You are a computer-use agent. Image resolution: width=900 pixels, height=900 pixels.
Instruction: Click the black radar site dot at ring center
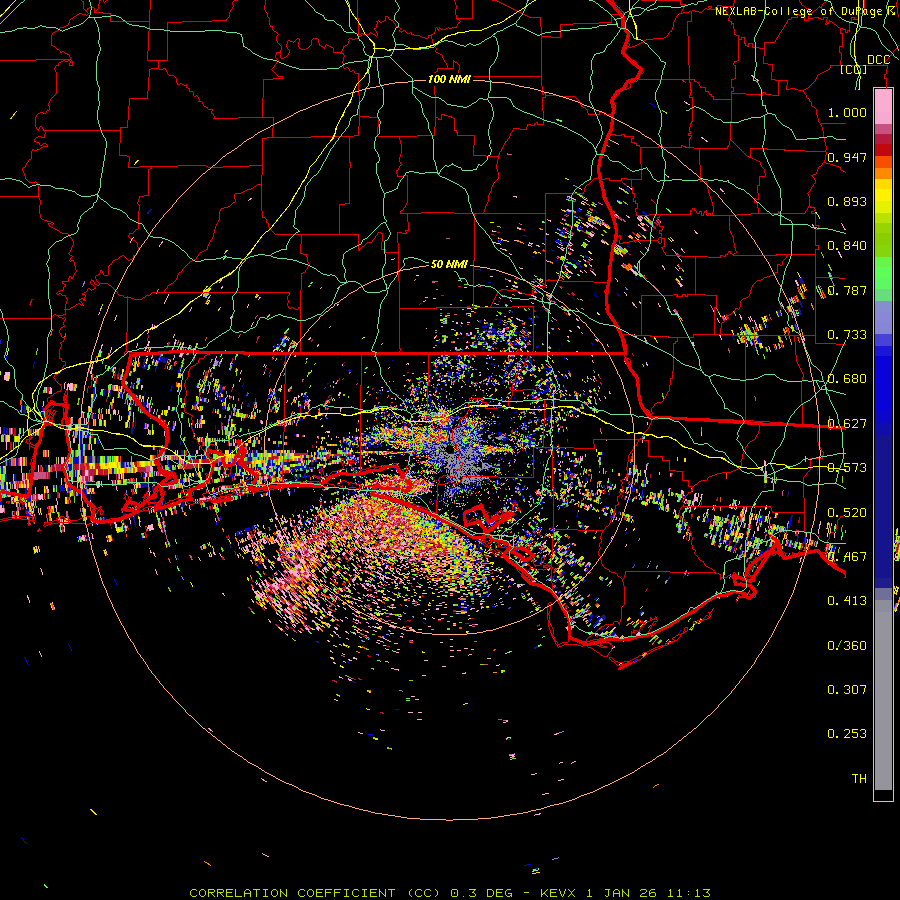(449, 449)
